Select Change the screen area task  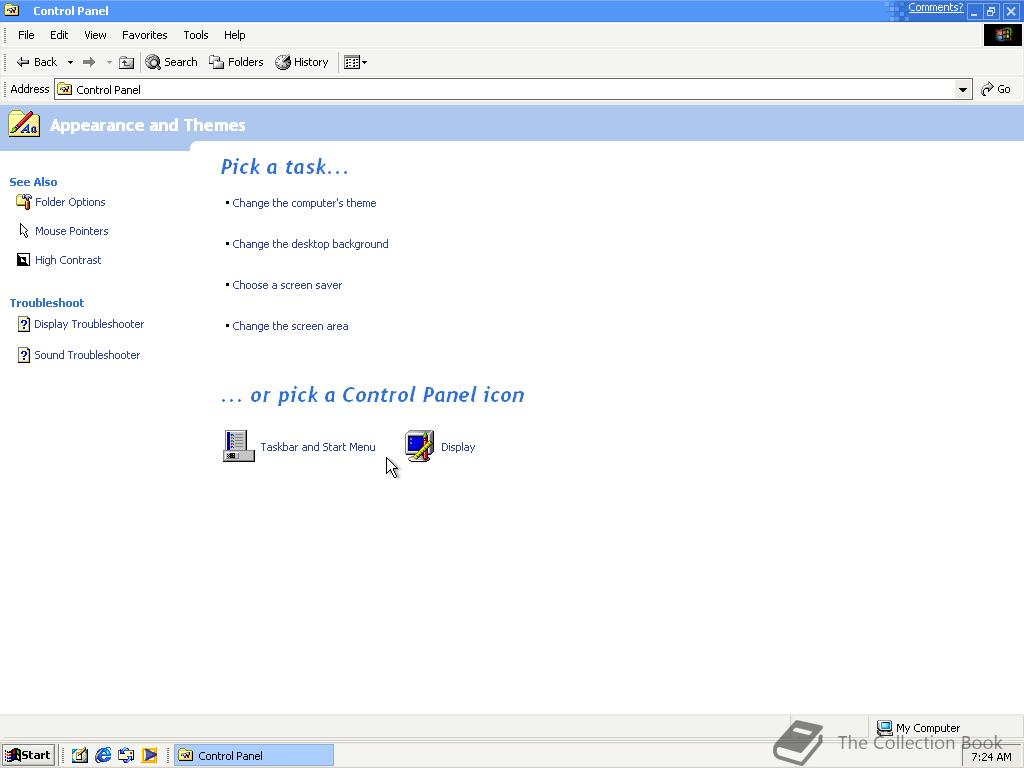click(x=290, y=326)
